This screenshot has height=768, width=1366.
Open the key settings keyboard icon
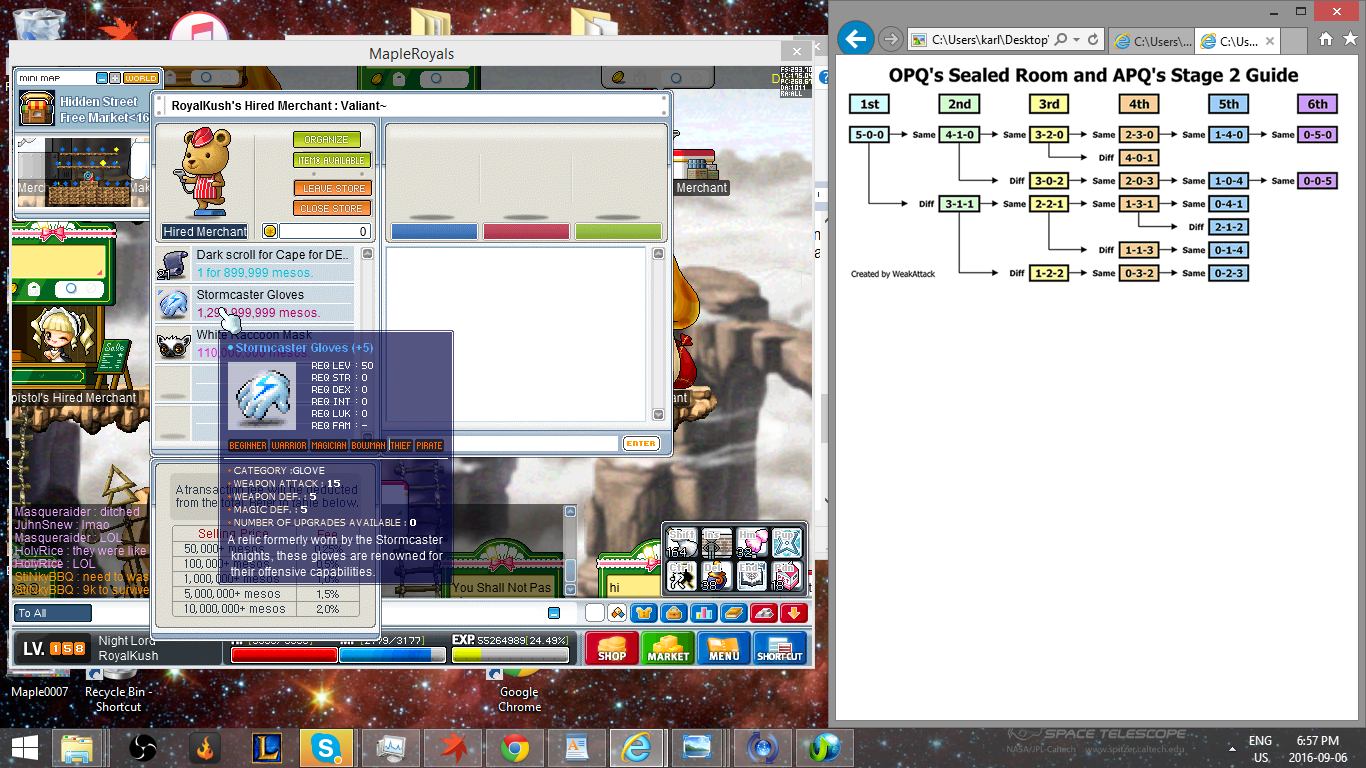pyautogui.click(x=764, y=613)
